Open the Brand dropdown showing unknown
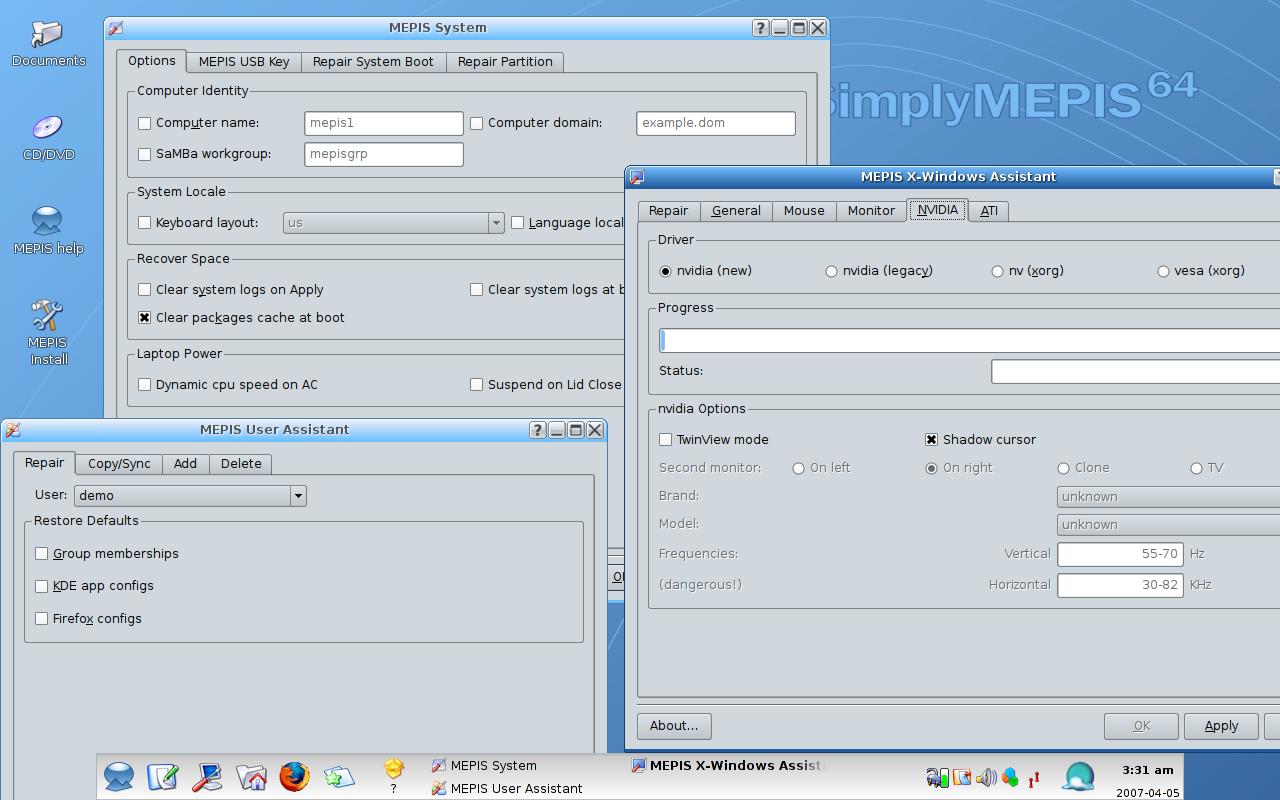 pos(1168,497)
